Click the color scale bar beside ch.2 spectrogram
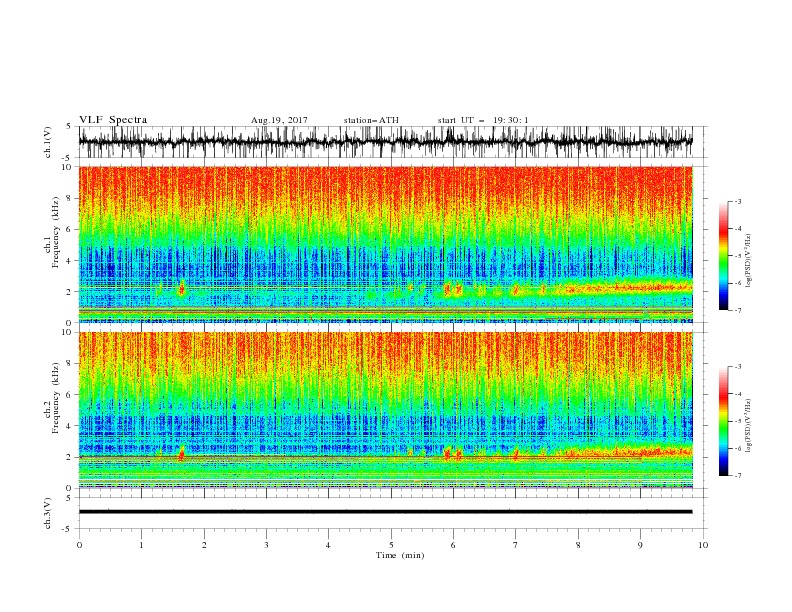 [x=723, y=421]
